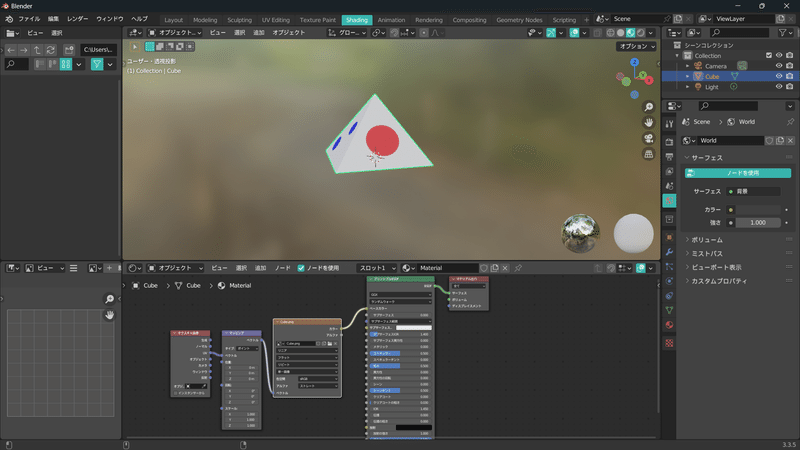
Task: Click the ノードを使用 button in World properties
Action: pyautogui.click(x=738, y=173)
